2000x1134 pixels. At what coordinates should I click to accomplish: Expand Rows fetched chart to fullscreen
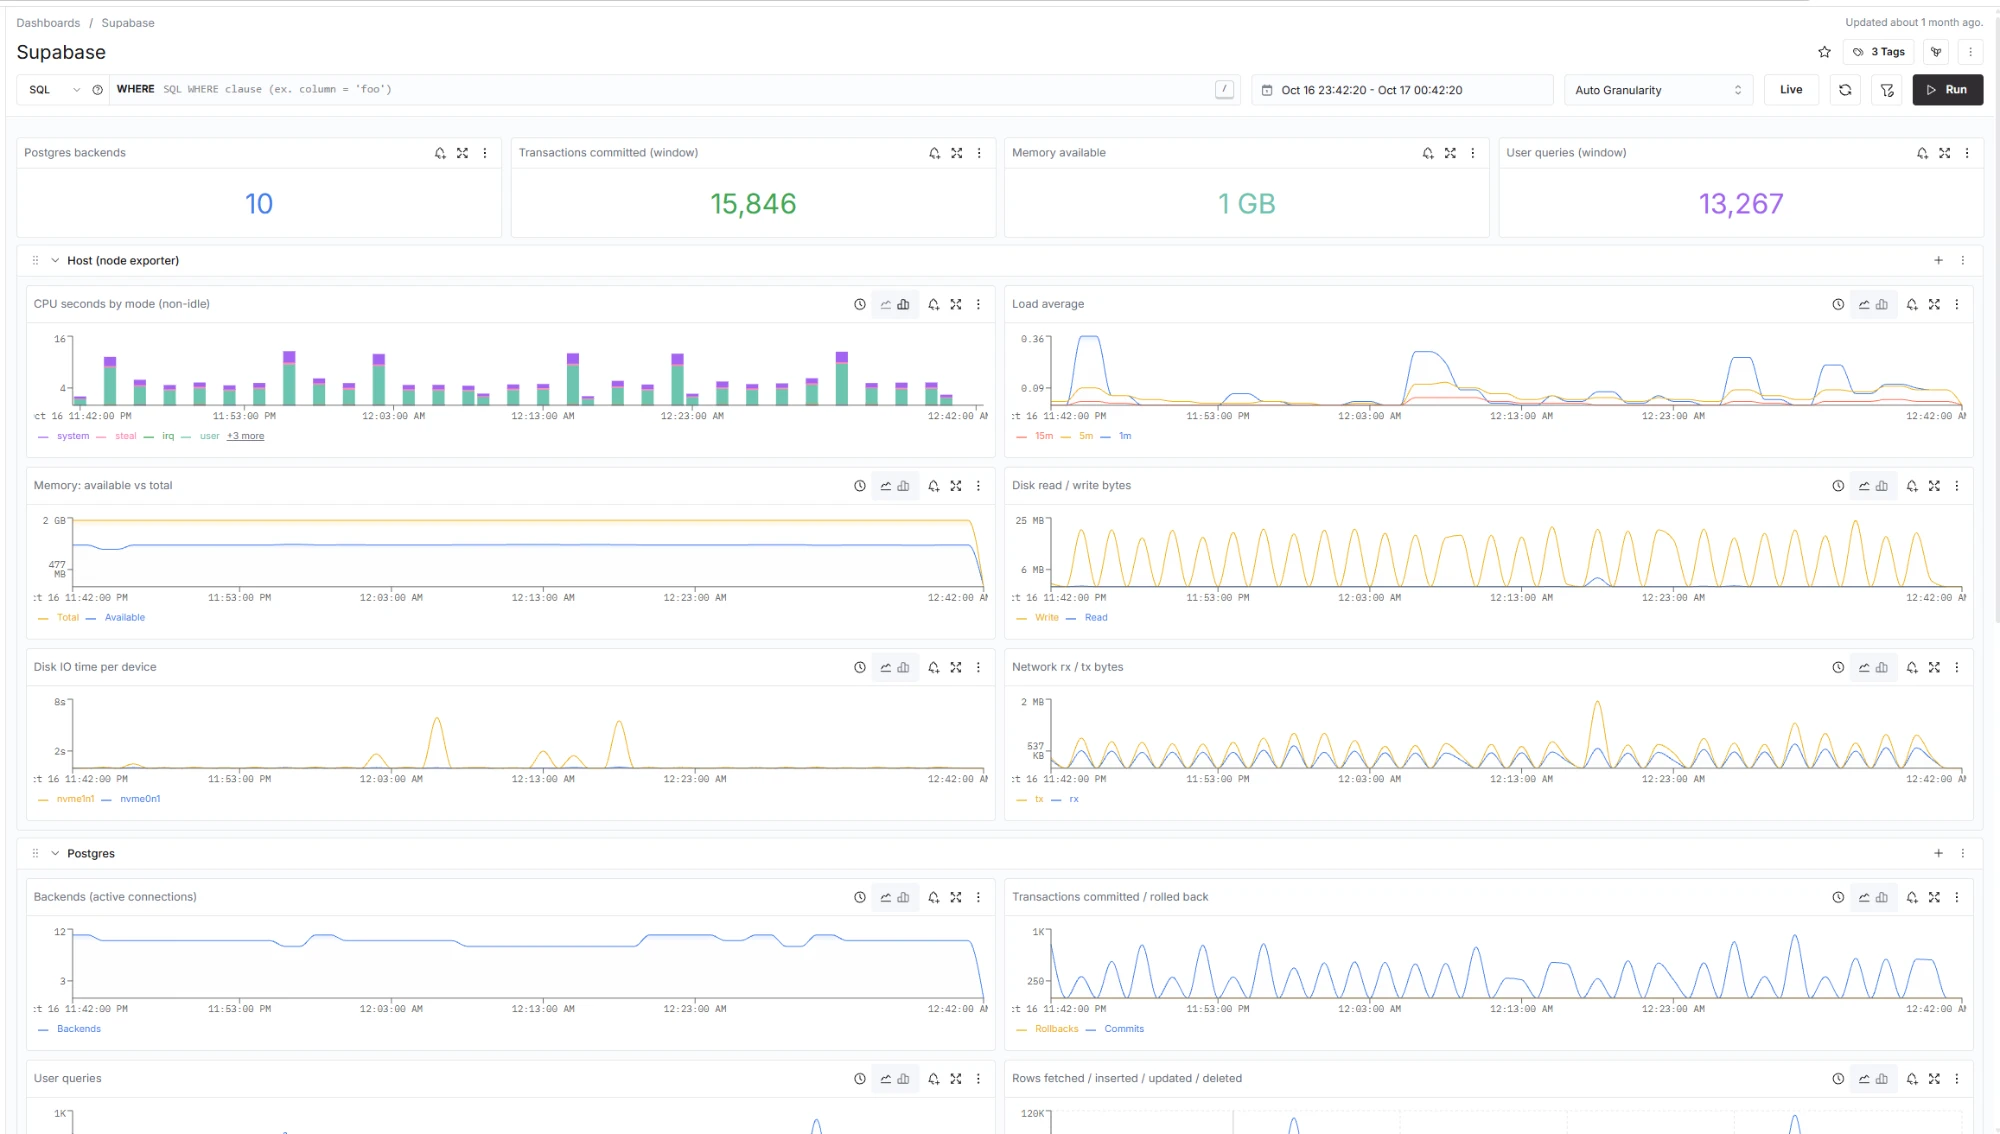click(1934, 1079)
